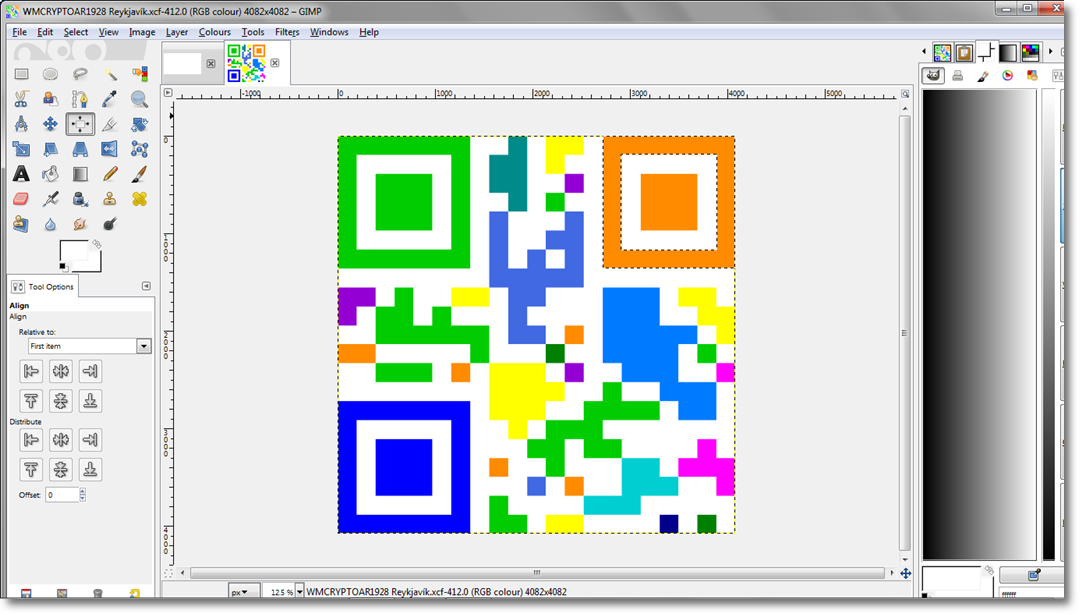Select the Ink tool
The width and height of the screenshot is (1080, 615).
(x=80, y=199)
